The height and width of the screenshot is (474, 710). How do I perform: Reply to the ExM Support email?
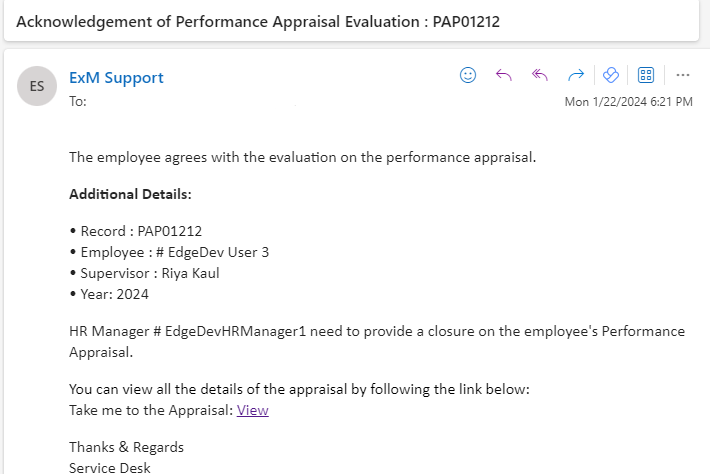[x=504, y=75]
